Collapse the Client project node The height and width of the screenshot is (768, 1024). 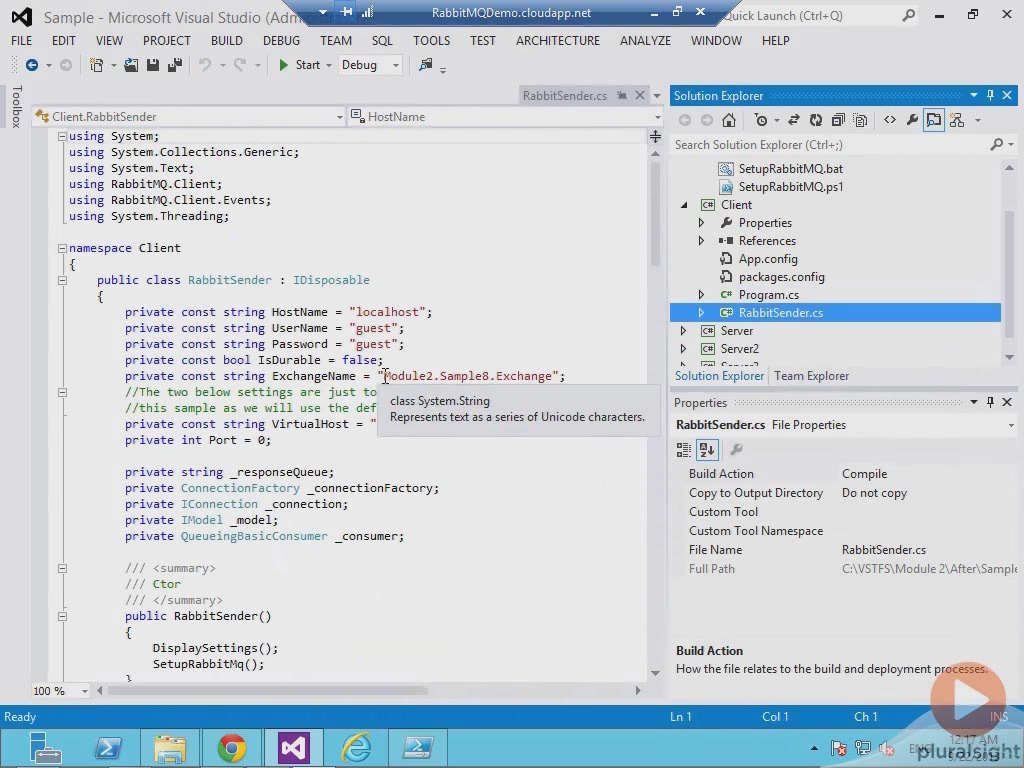coord(684,205)
